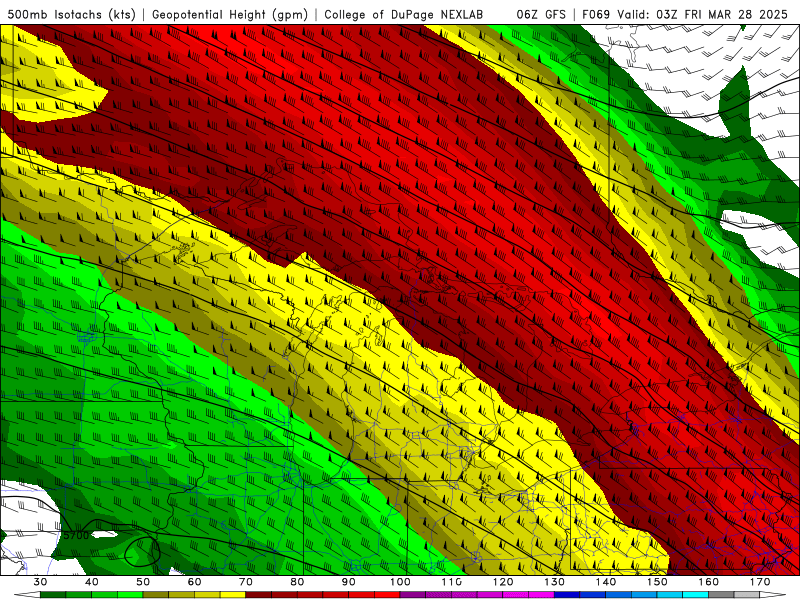Click the '140' value on the legend
Screen dimensions: 800x600
tap(606, 582)
